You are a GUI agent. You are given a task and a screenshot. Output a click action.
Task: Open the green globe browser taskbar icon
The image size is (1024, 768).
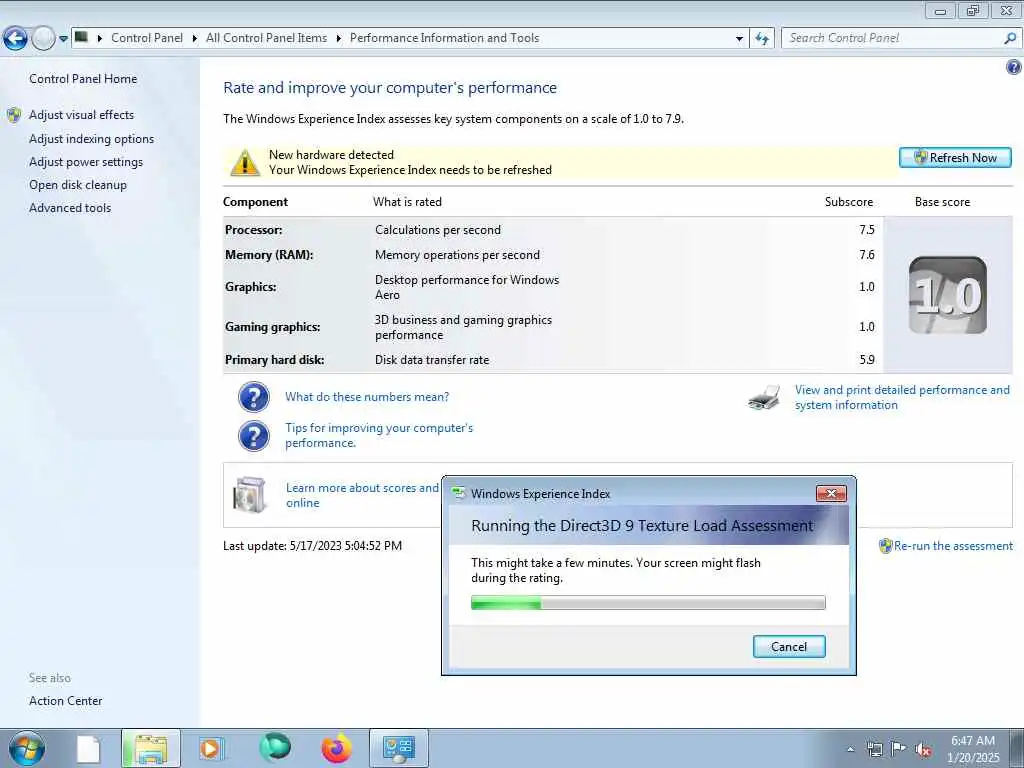click(275, 748)
